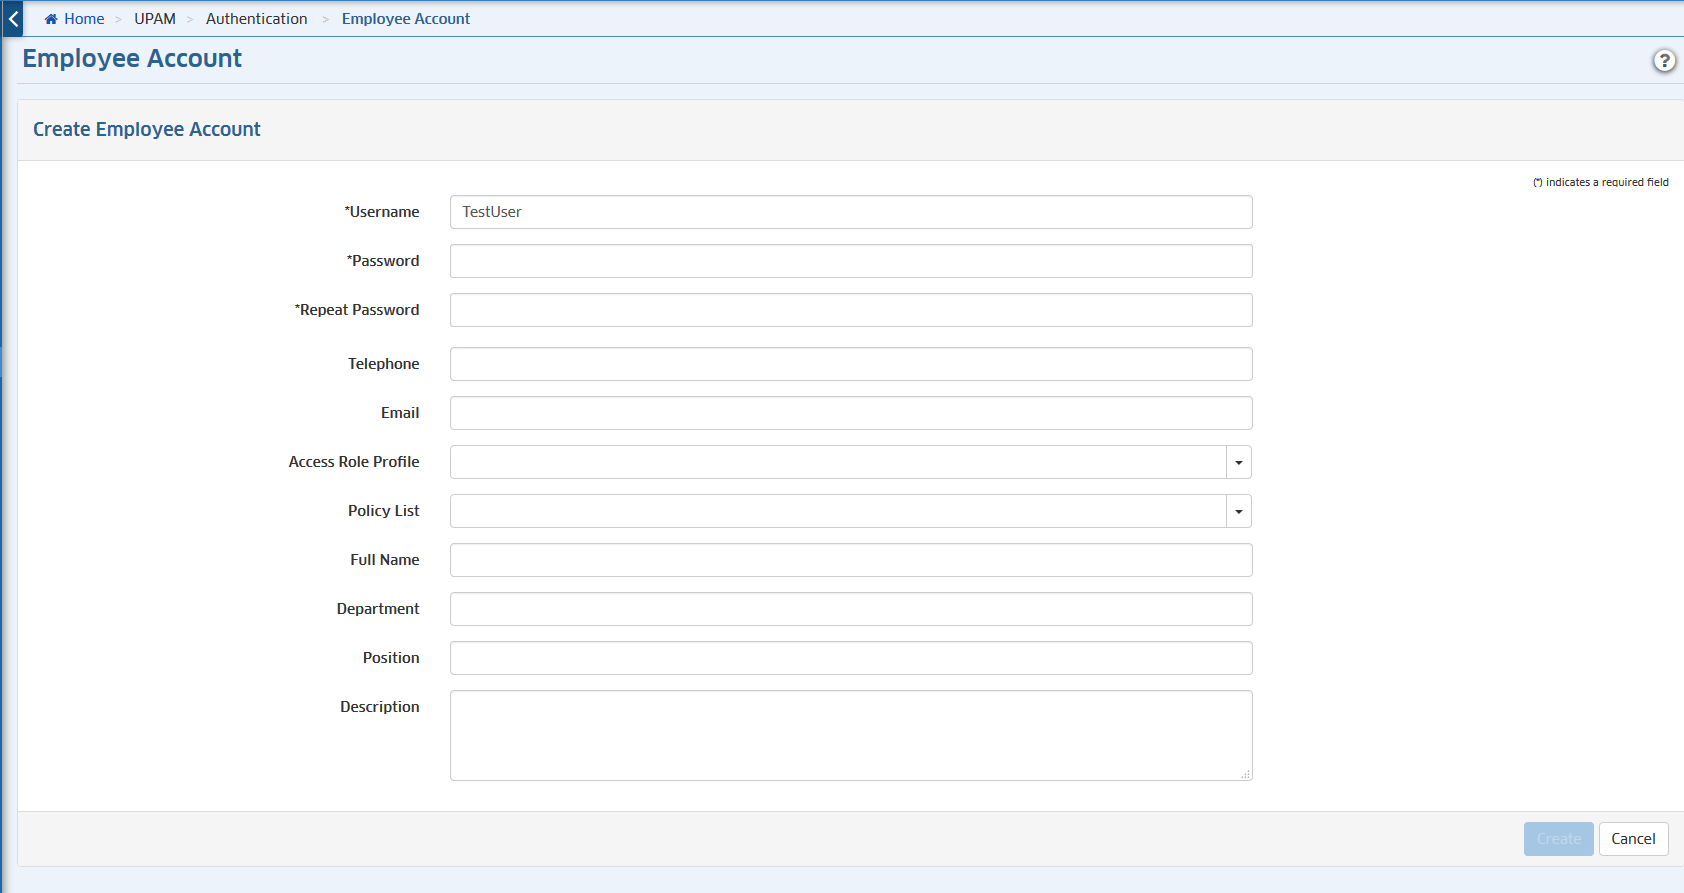Expand the Access Role Profile dropdown arrow

pos(1239,462)
